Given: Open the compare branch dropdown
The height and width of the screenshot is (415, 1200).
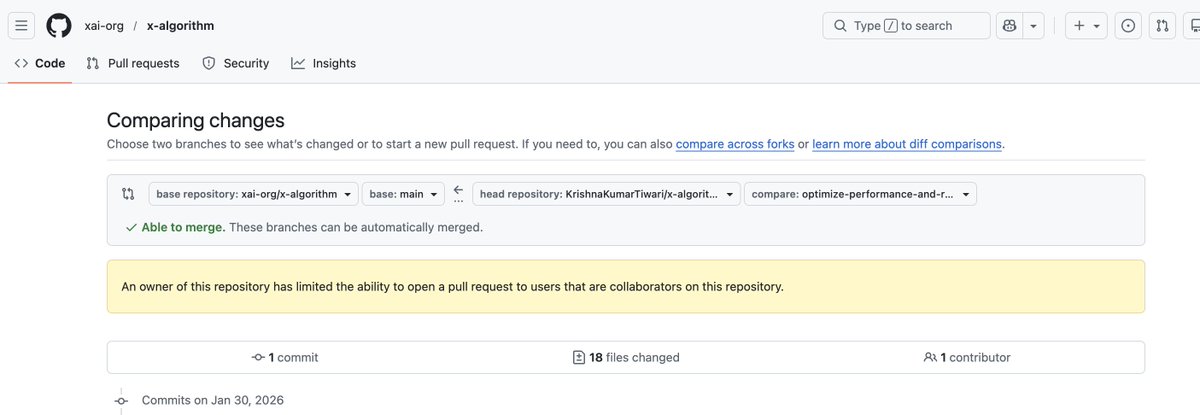Looking at the screenshot, I should coord(860,194).
